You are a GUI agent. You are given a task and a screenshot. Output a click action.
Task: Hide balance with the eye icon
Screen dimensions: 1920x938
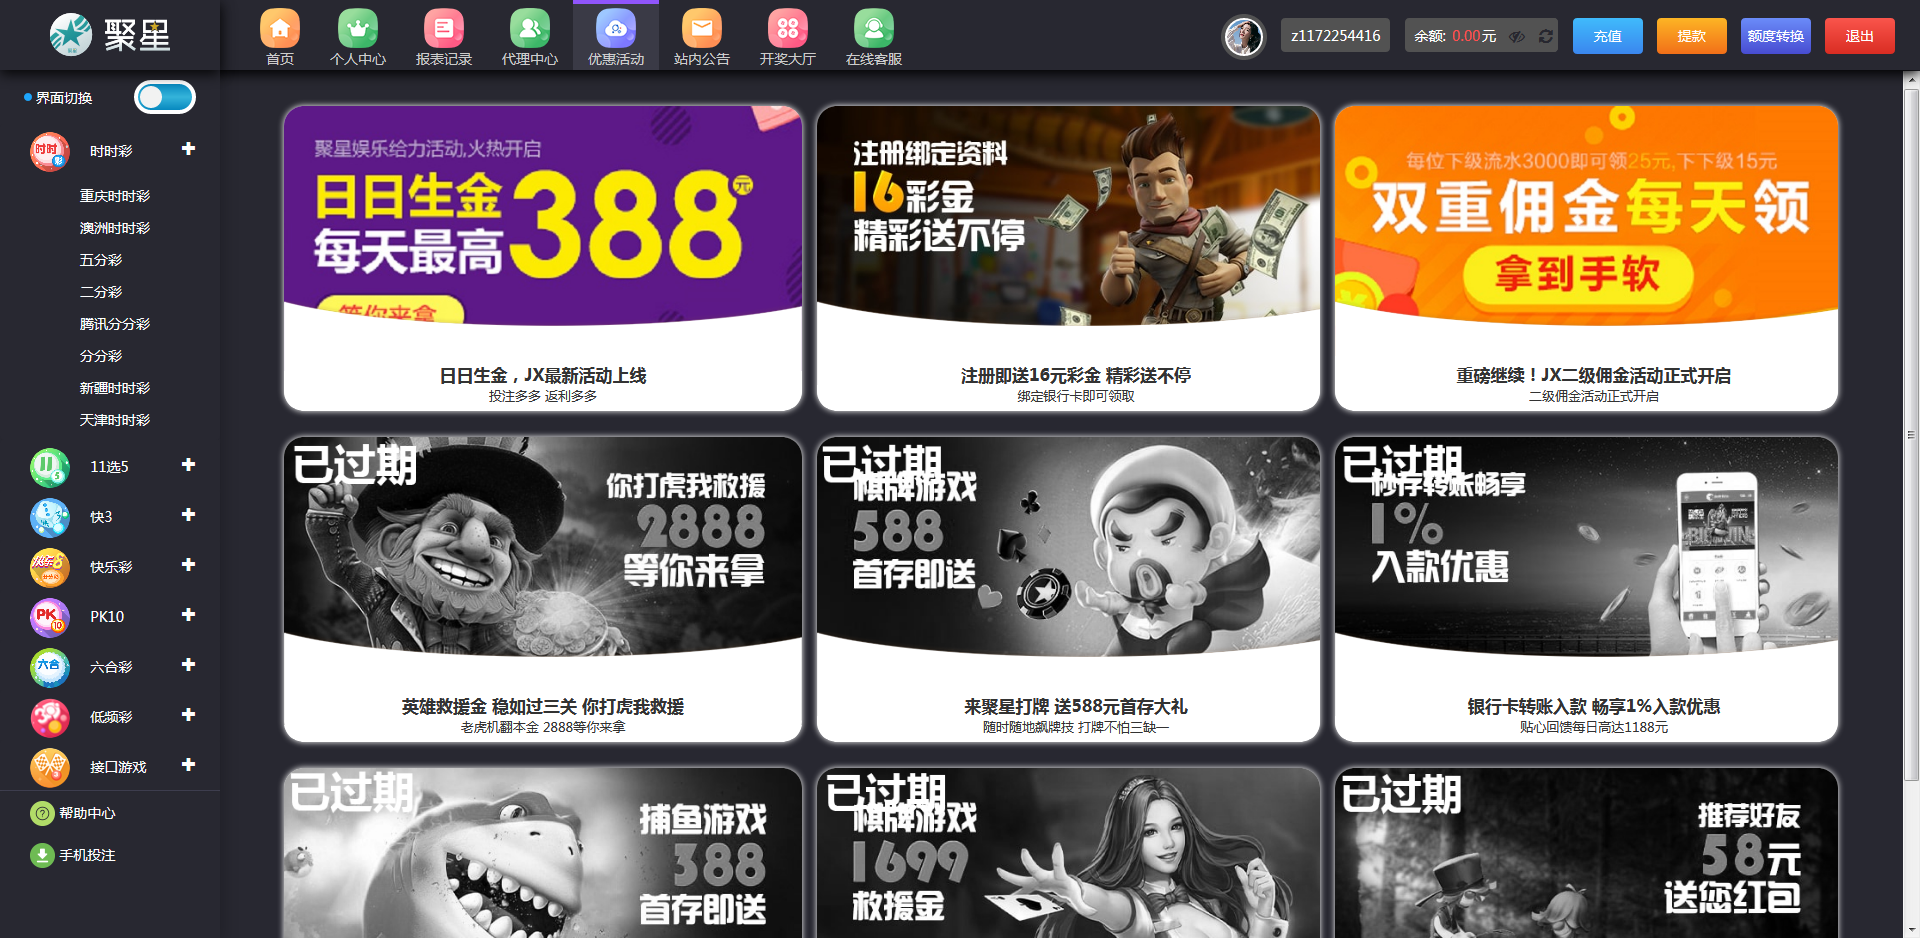[x=1517, y=36]
